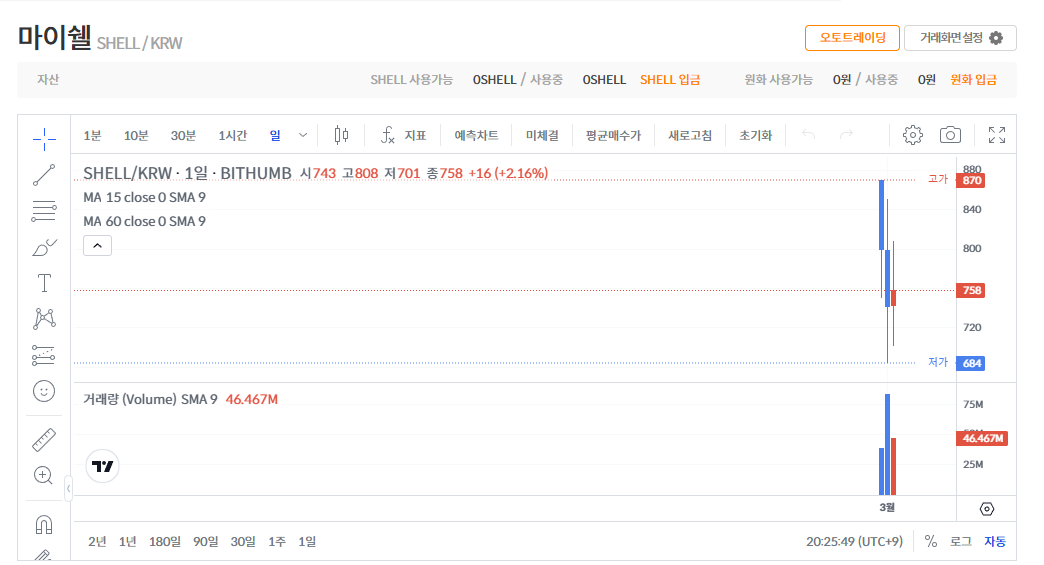Image resolution: width=1044 pixels, height=565 pixels.
Task: Click the 원화 입금 deposit link
Action: [973, 80]
